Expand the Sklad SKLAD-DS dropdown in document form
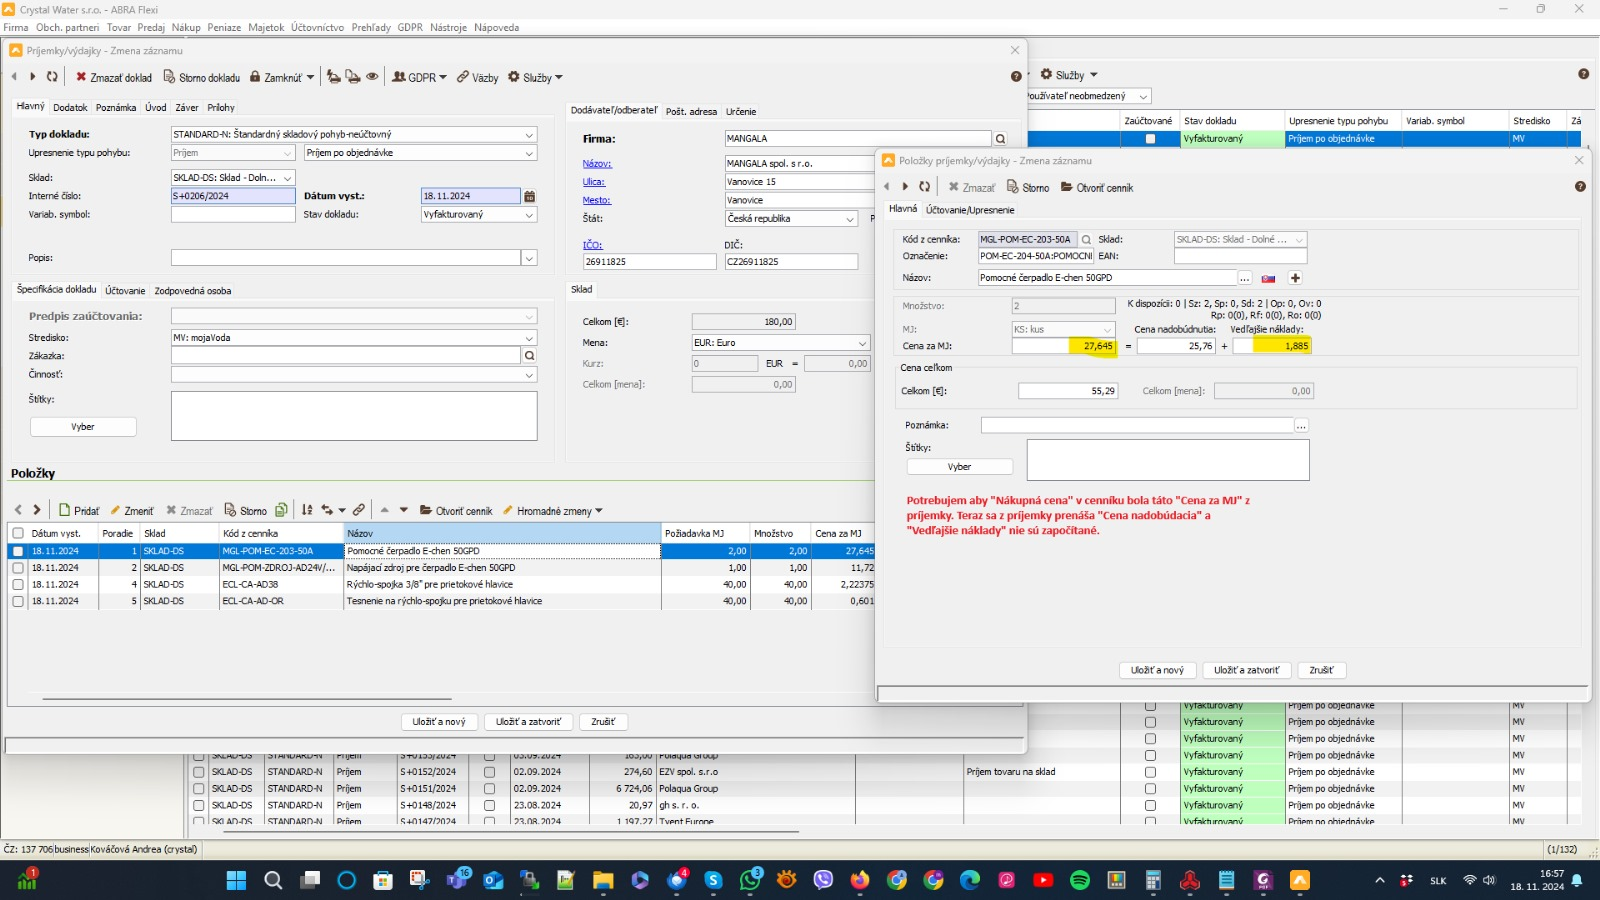Viewport: 1600px width, 900px height. (x=287, y=178)
